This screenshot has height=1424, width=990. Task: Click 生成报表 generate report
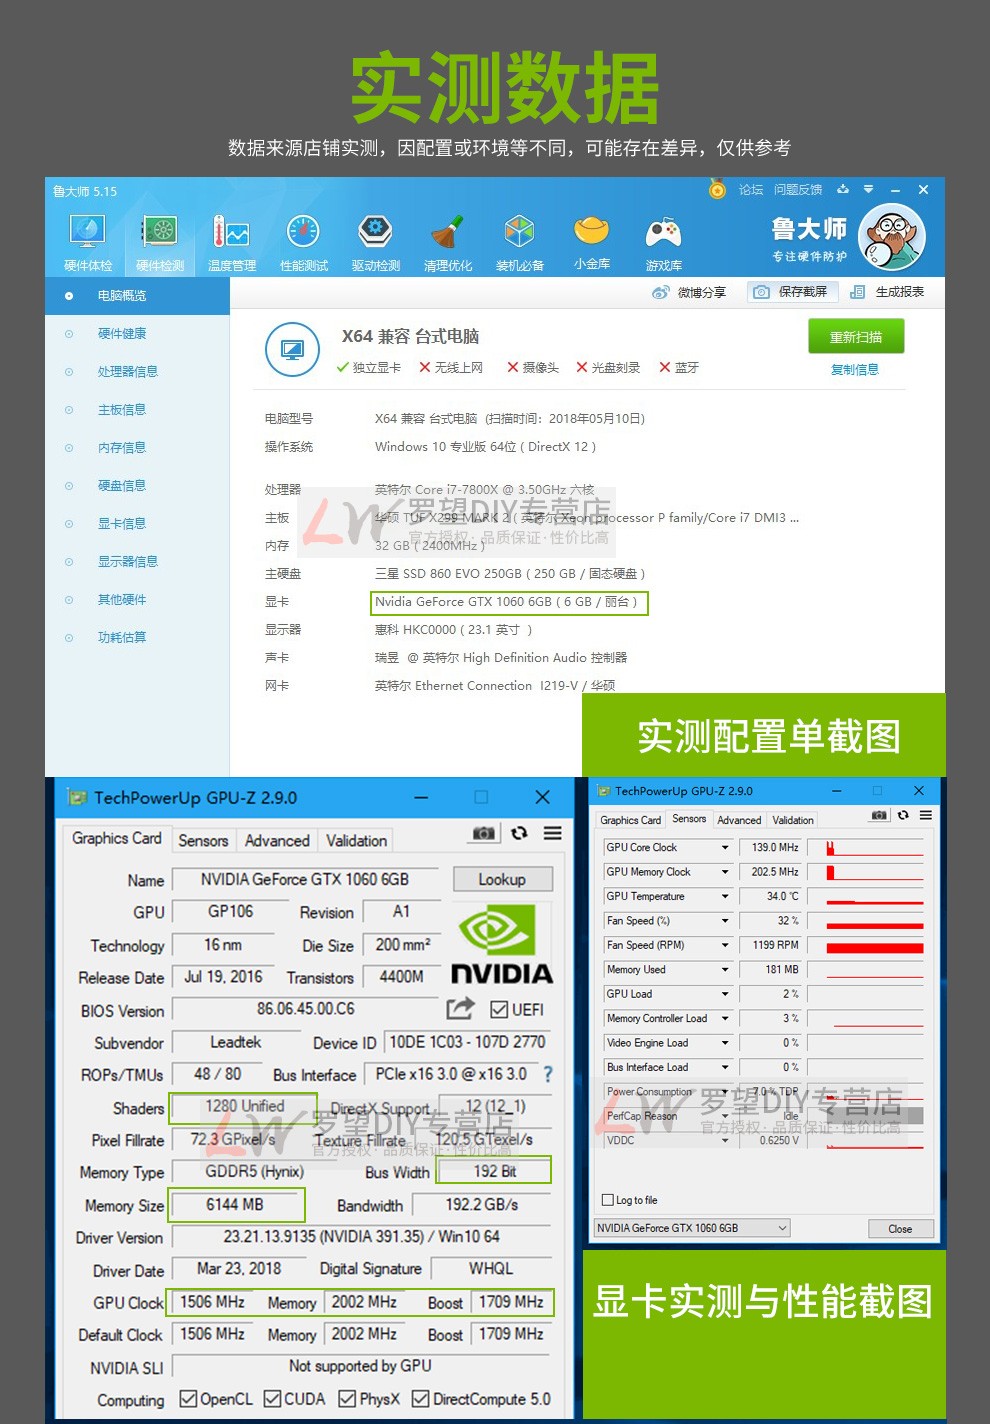click(x=888, y=292)
